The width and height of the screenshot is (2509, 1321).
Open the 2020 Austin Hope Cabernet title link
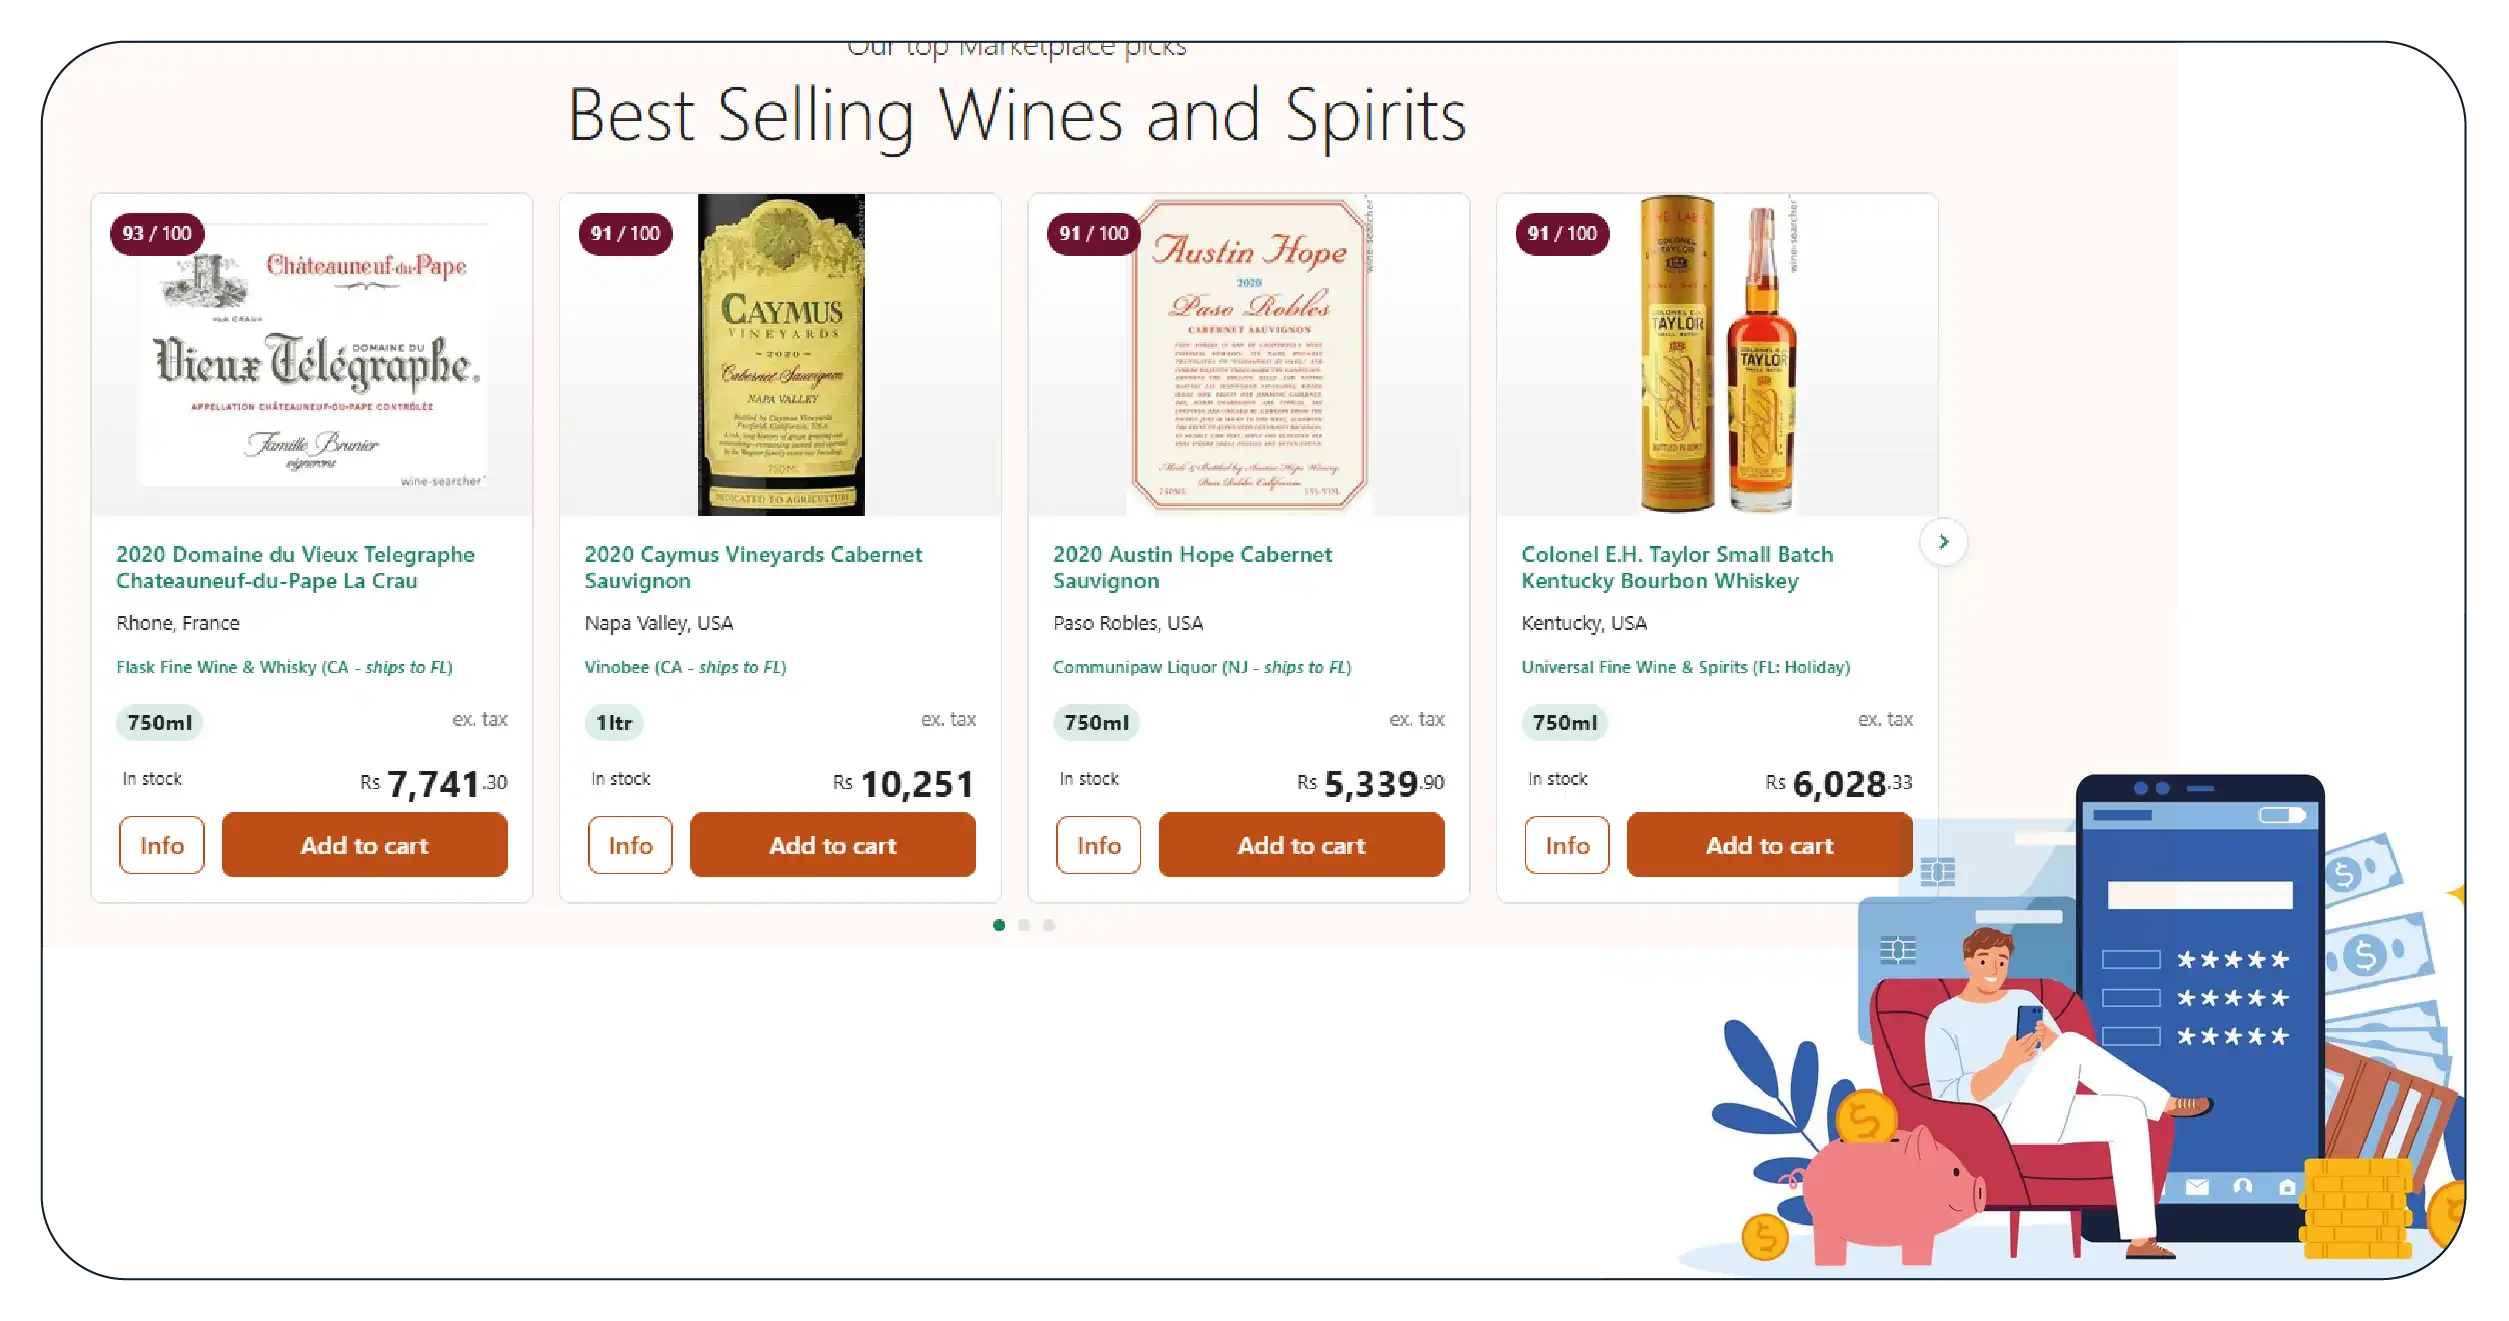(x=1192, y=567)
